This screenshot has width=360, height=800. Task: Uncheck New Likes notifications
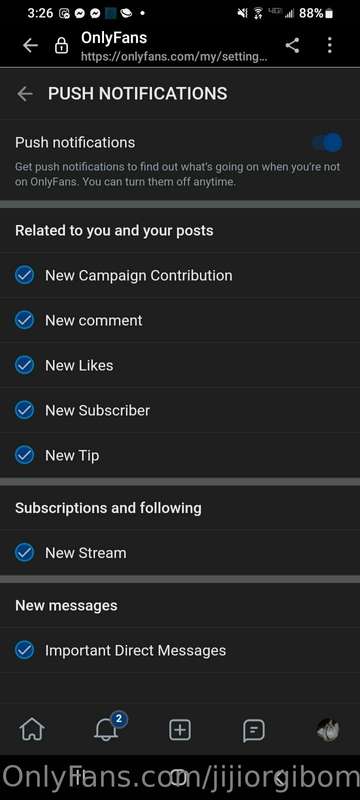coord(24,365)
